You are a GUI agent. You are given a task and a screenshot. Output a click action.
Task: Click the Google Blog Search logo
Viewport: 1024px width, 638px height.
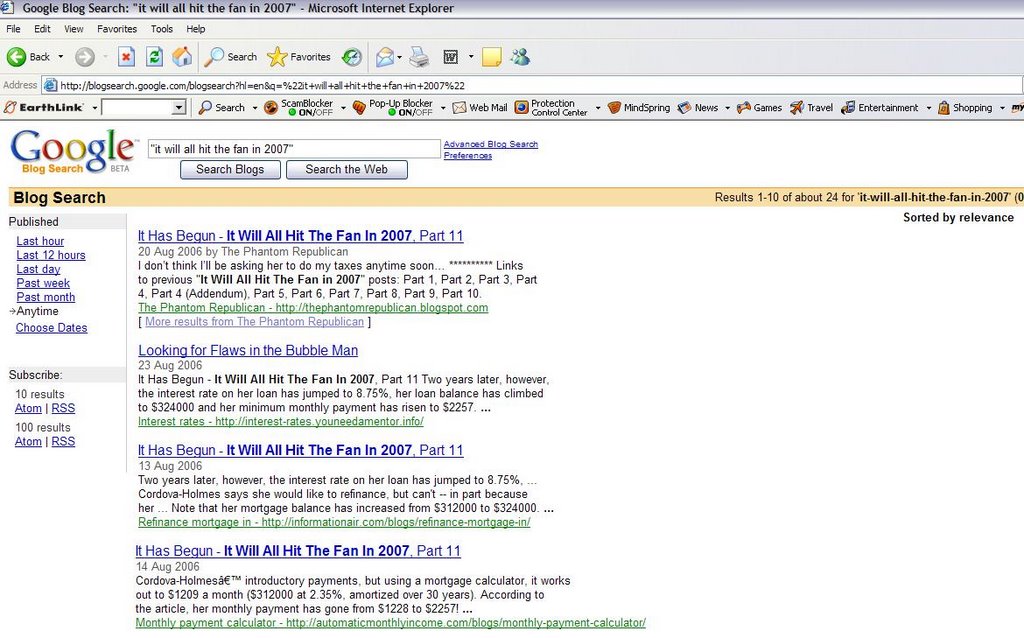73,152
